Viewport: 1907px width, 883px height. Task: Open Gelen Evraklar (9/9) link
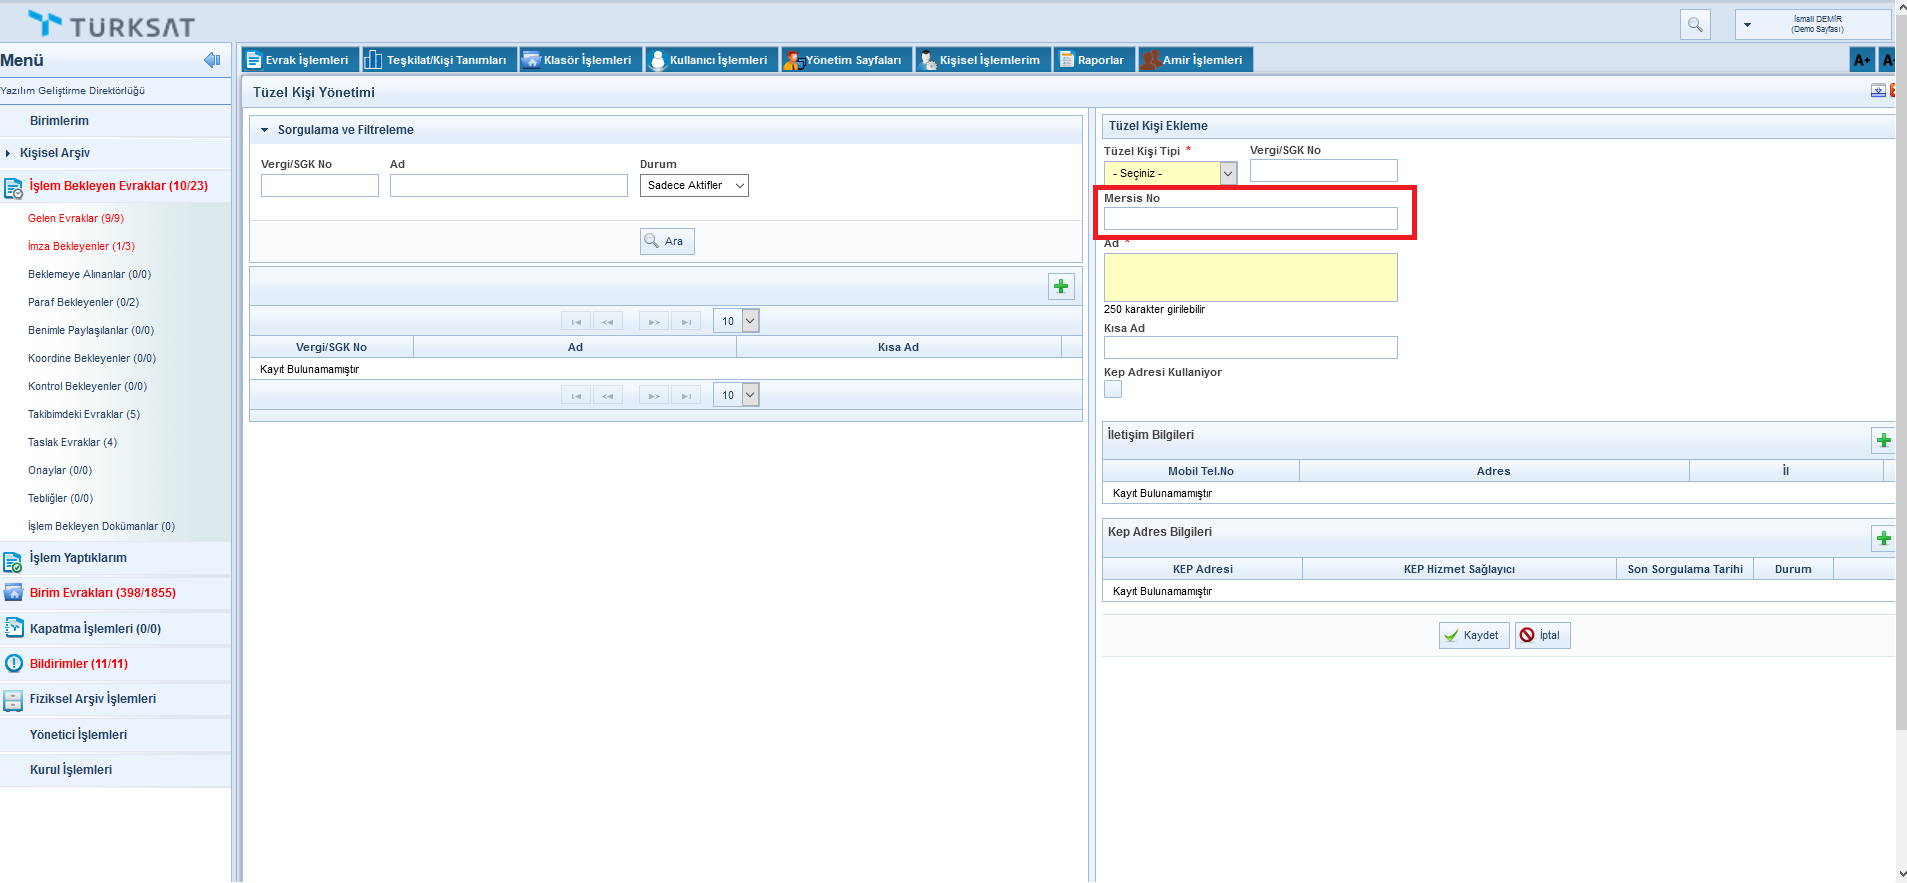(76, 218)
